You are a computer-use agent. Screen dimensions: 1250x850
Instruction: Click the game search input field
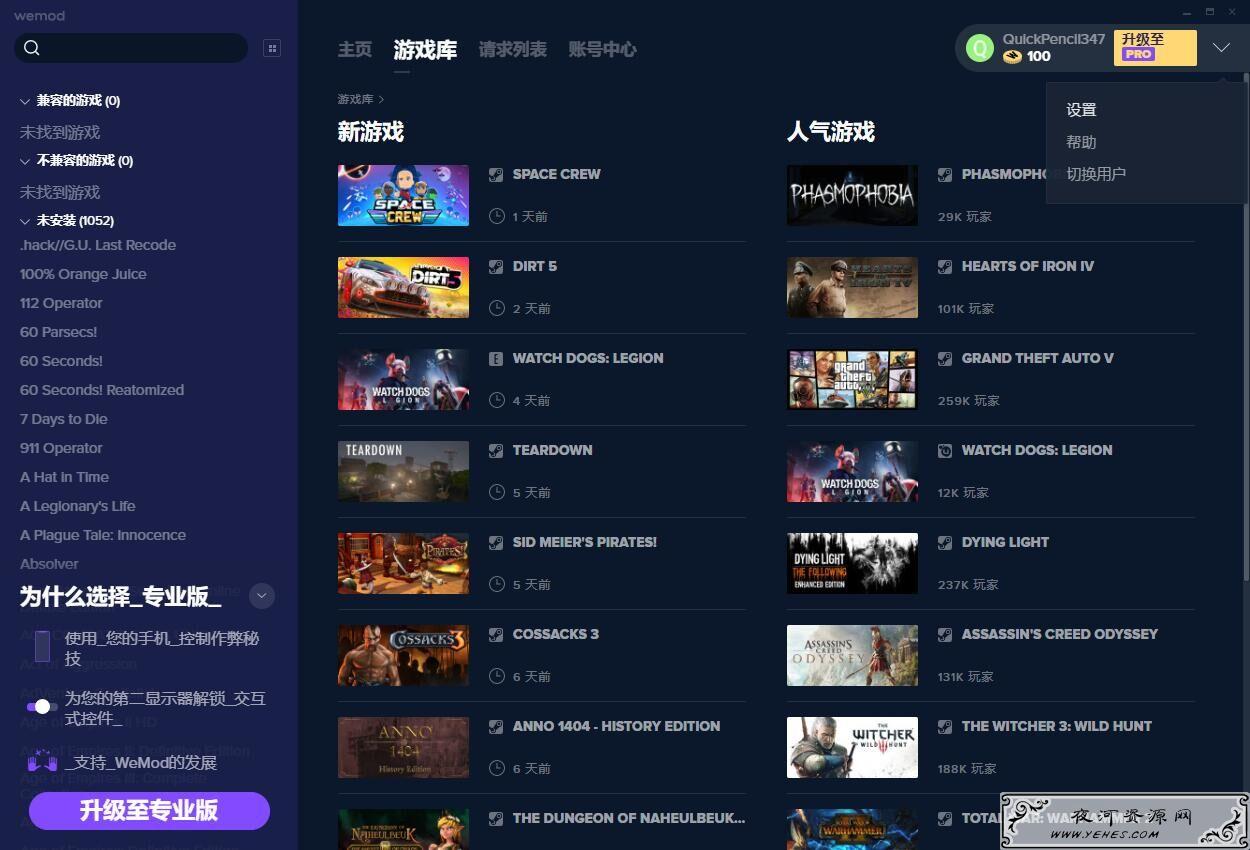click(x=131, y=48)
